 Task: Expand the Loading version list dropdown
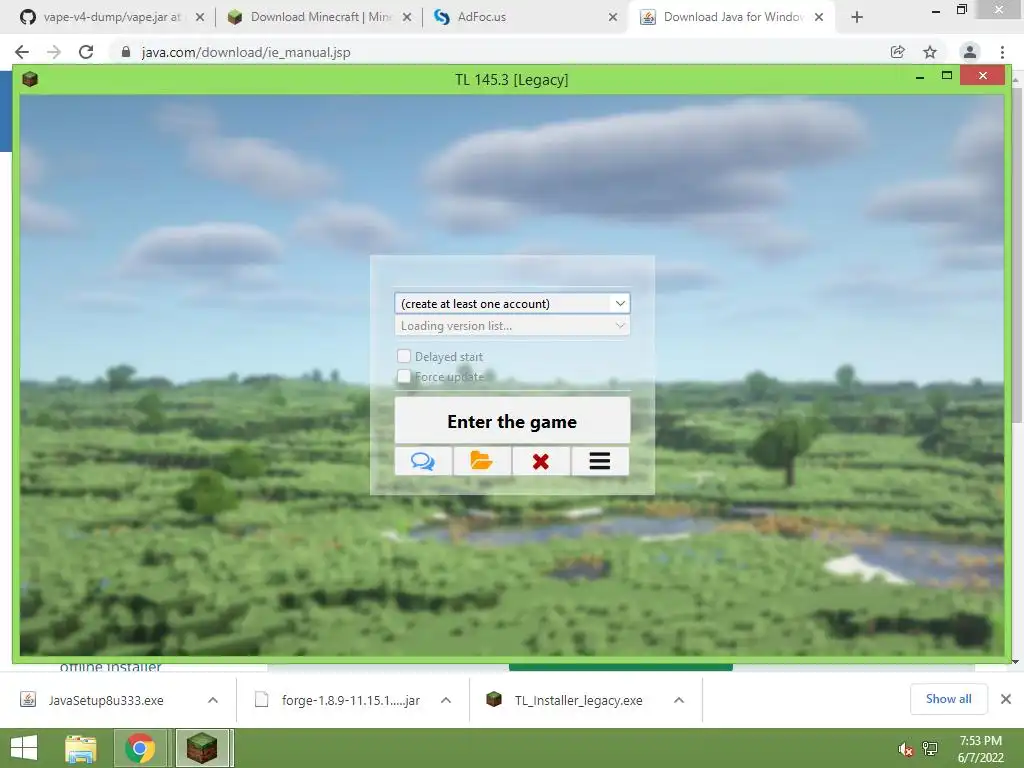pyautogui.click(x=512, y=325)
